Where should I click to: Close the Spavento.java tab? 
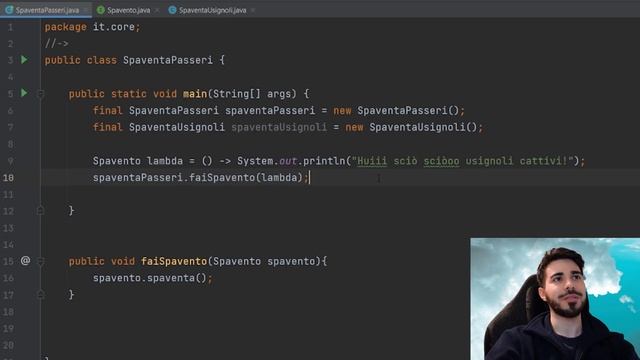[157, 10]
